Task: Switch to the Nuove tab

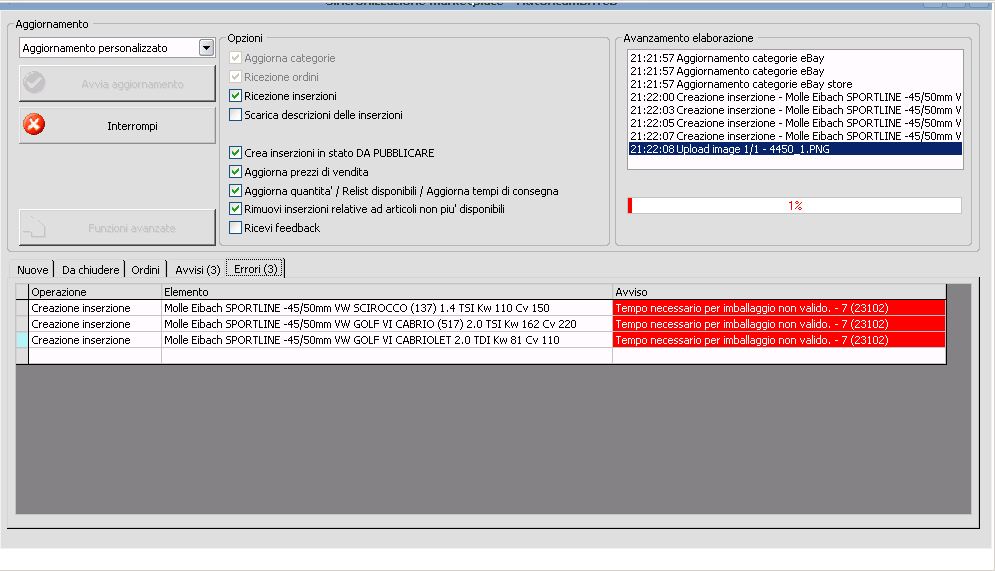Action: pyautogui.click(x=32, y=270)
